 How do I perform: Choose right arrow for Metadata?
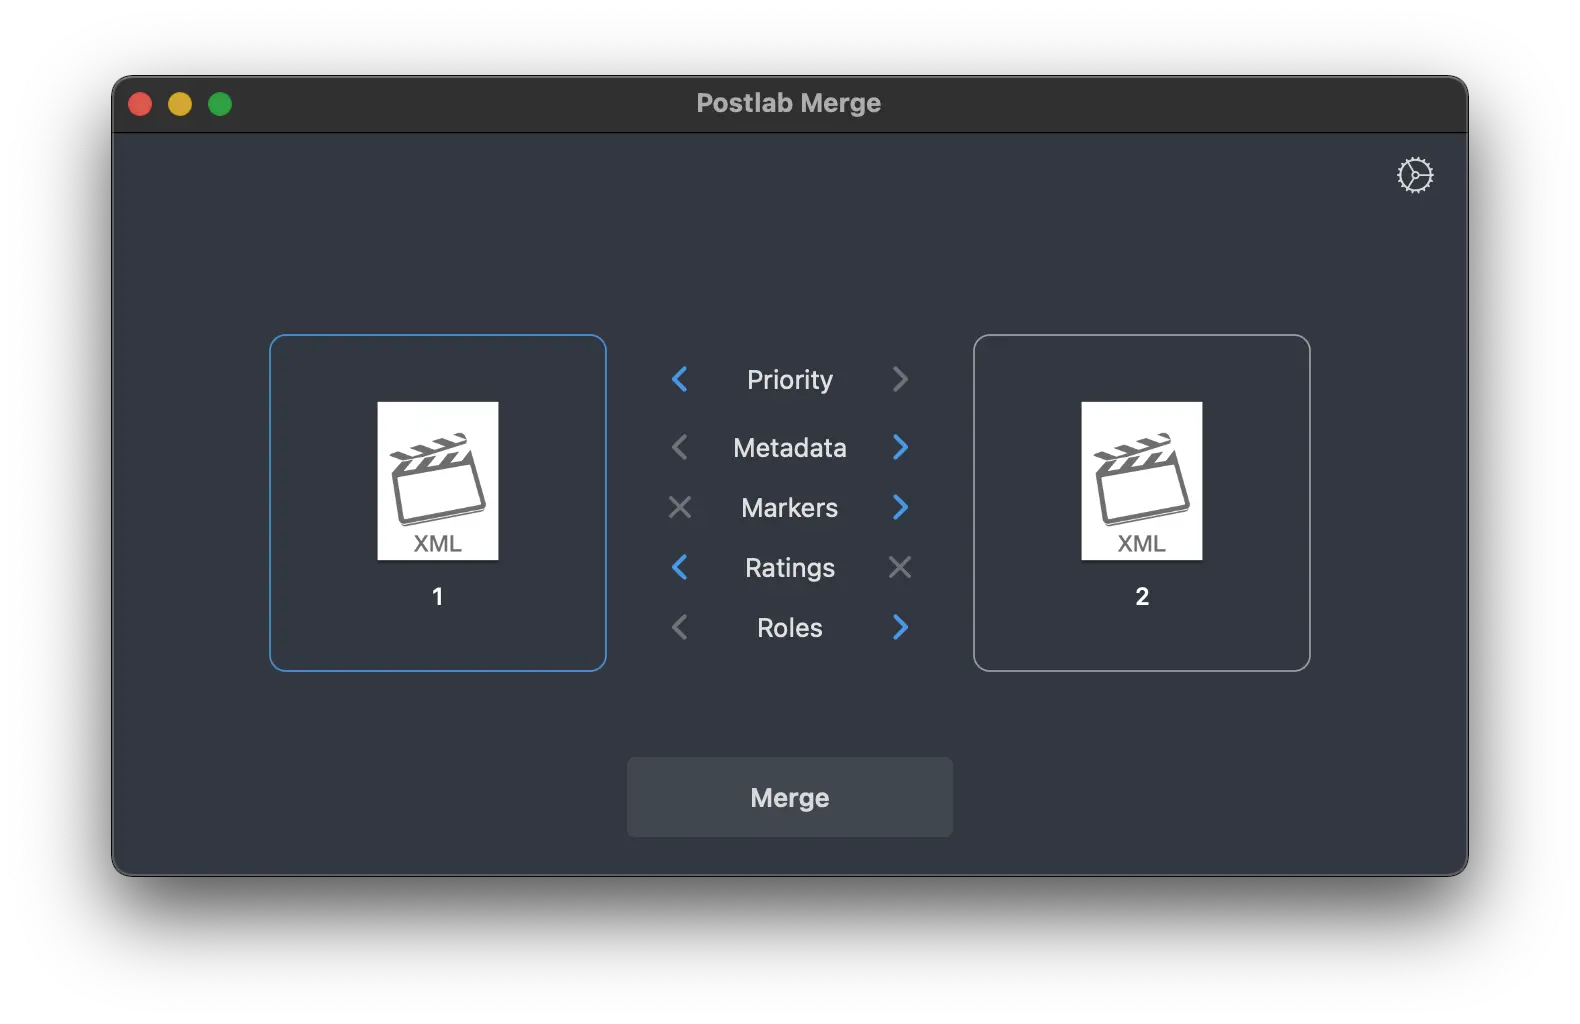[900, 447]
